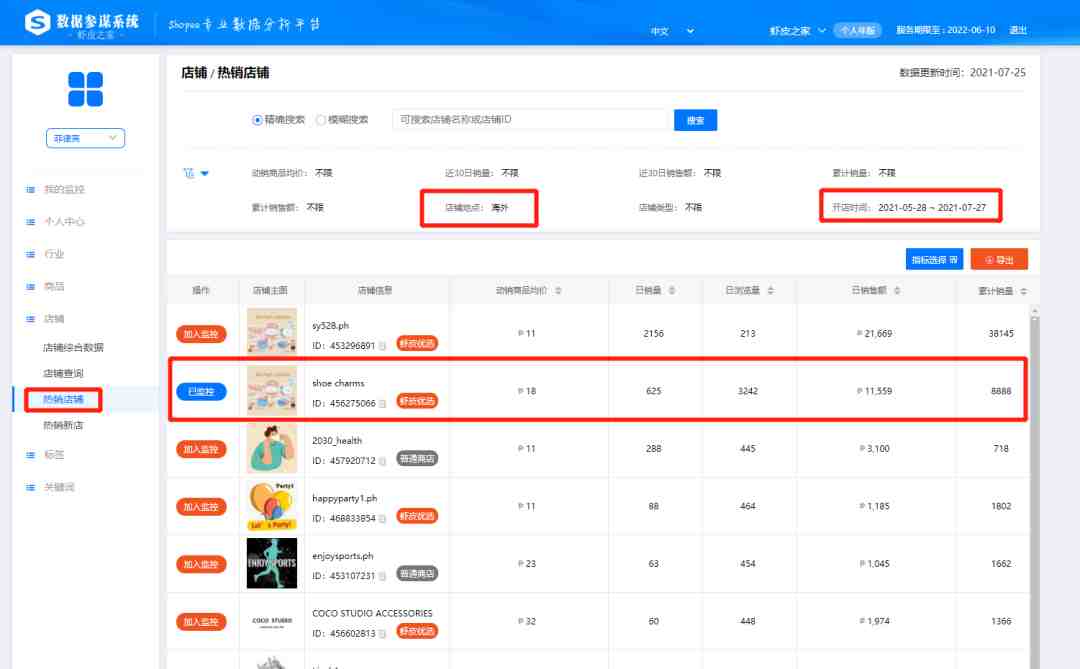The width and height of the screenshot is (1080, 669).
Task: Open the 近30日销量 filter
Action: pyautogui.click(x=481, y=173)
